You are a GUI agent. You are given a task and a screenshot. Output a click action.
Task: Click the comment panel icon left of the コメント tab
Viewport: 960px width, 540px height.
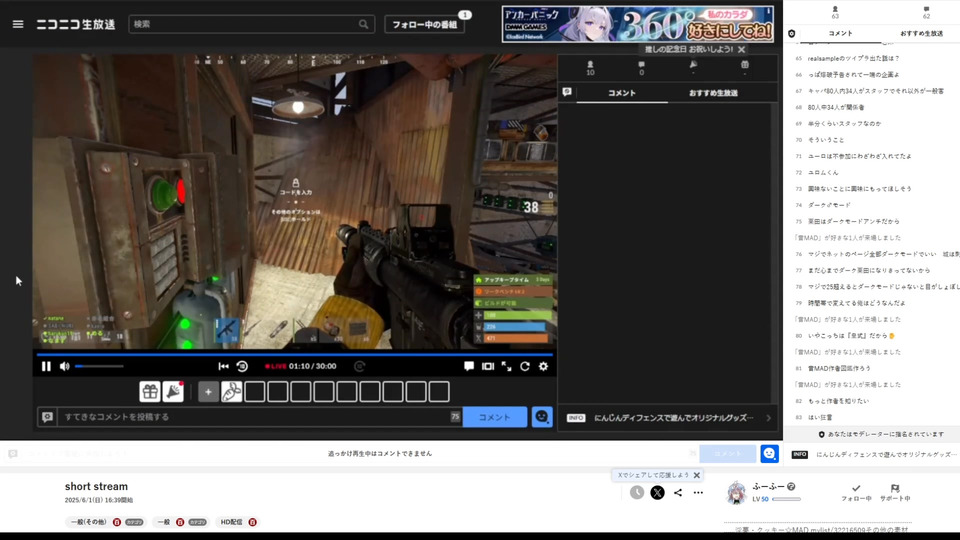(x=567, y=92)
